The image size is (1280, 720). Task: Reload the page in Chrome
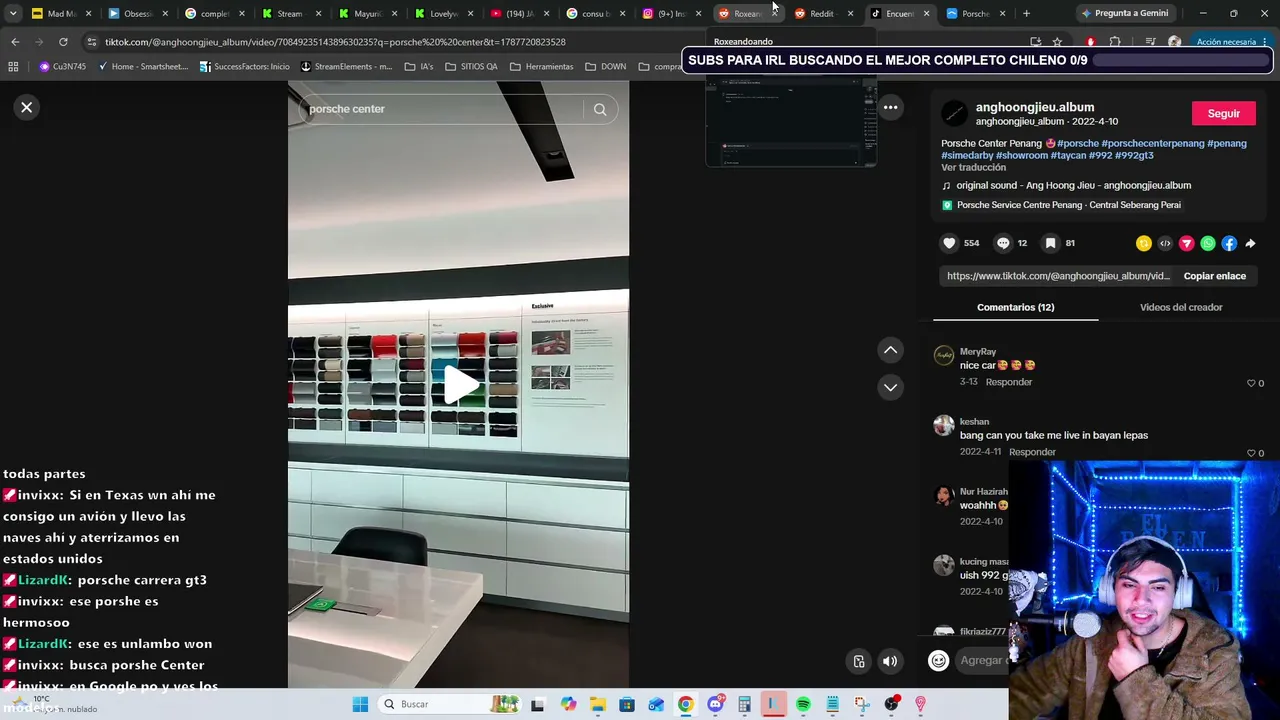(x=63, y=42)
